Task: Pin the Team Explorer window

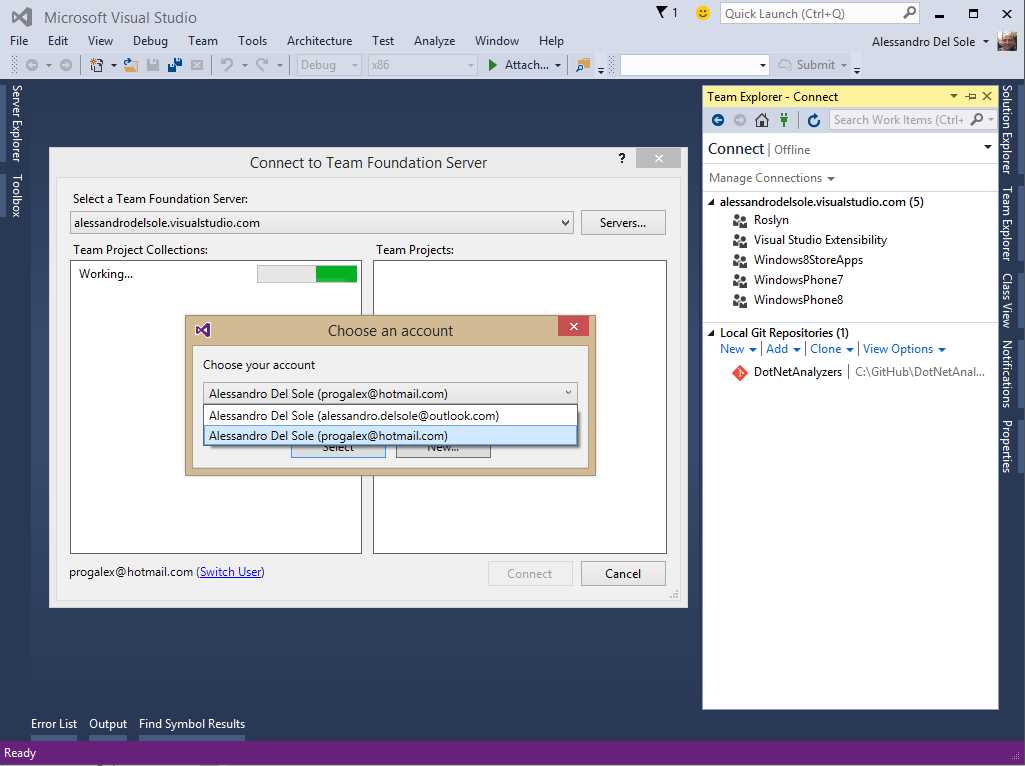Action: tap(969, 95)
